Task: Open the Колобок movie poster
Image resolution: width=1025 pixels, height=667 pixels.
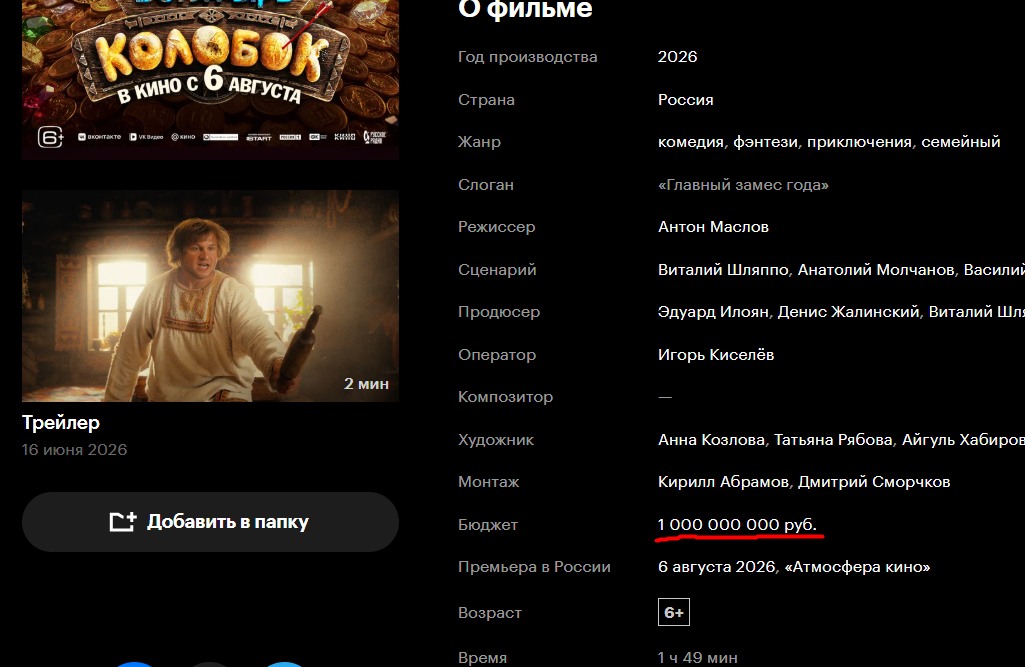Action: click(210, 79)
